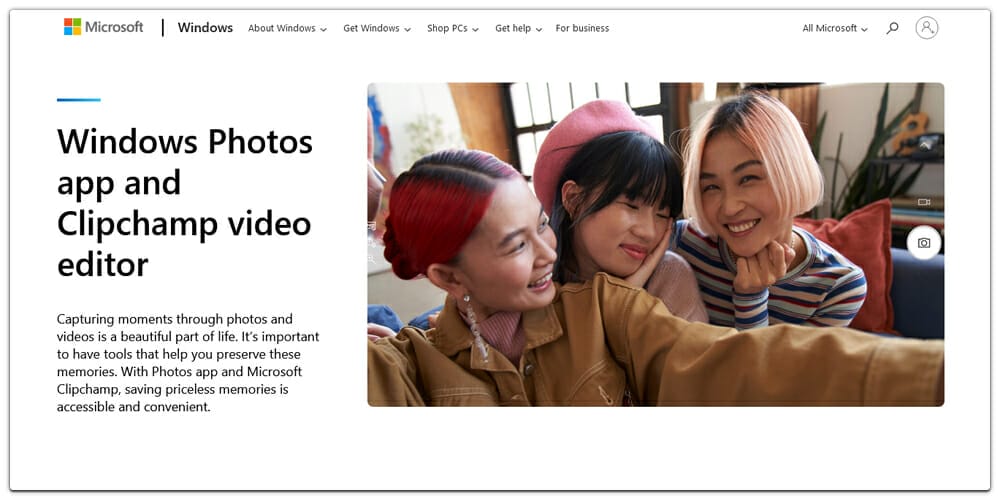
Task: Open the search magnifier icon
Action: [x=892, y=28]
